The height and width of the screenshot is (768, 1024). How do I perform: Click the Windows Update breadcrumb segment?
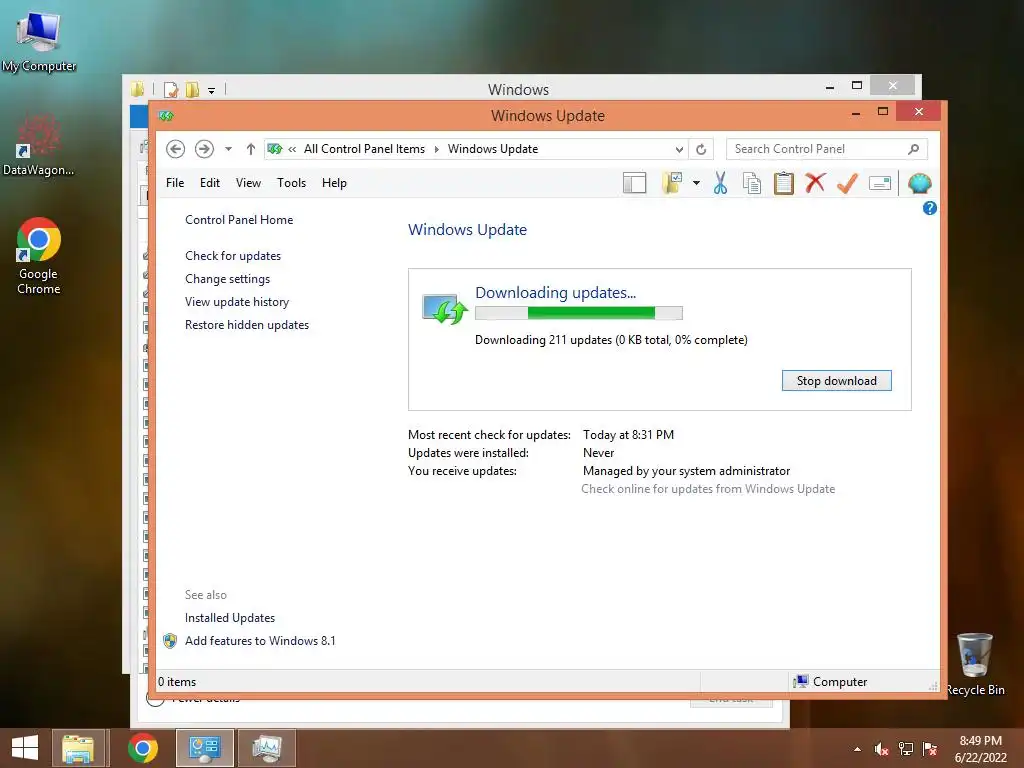coord(493,149)
